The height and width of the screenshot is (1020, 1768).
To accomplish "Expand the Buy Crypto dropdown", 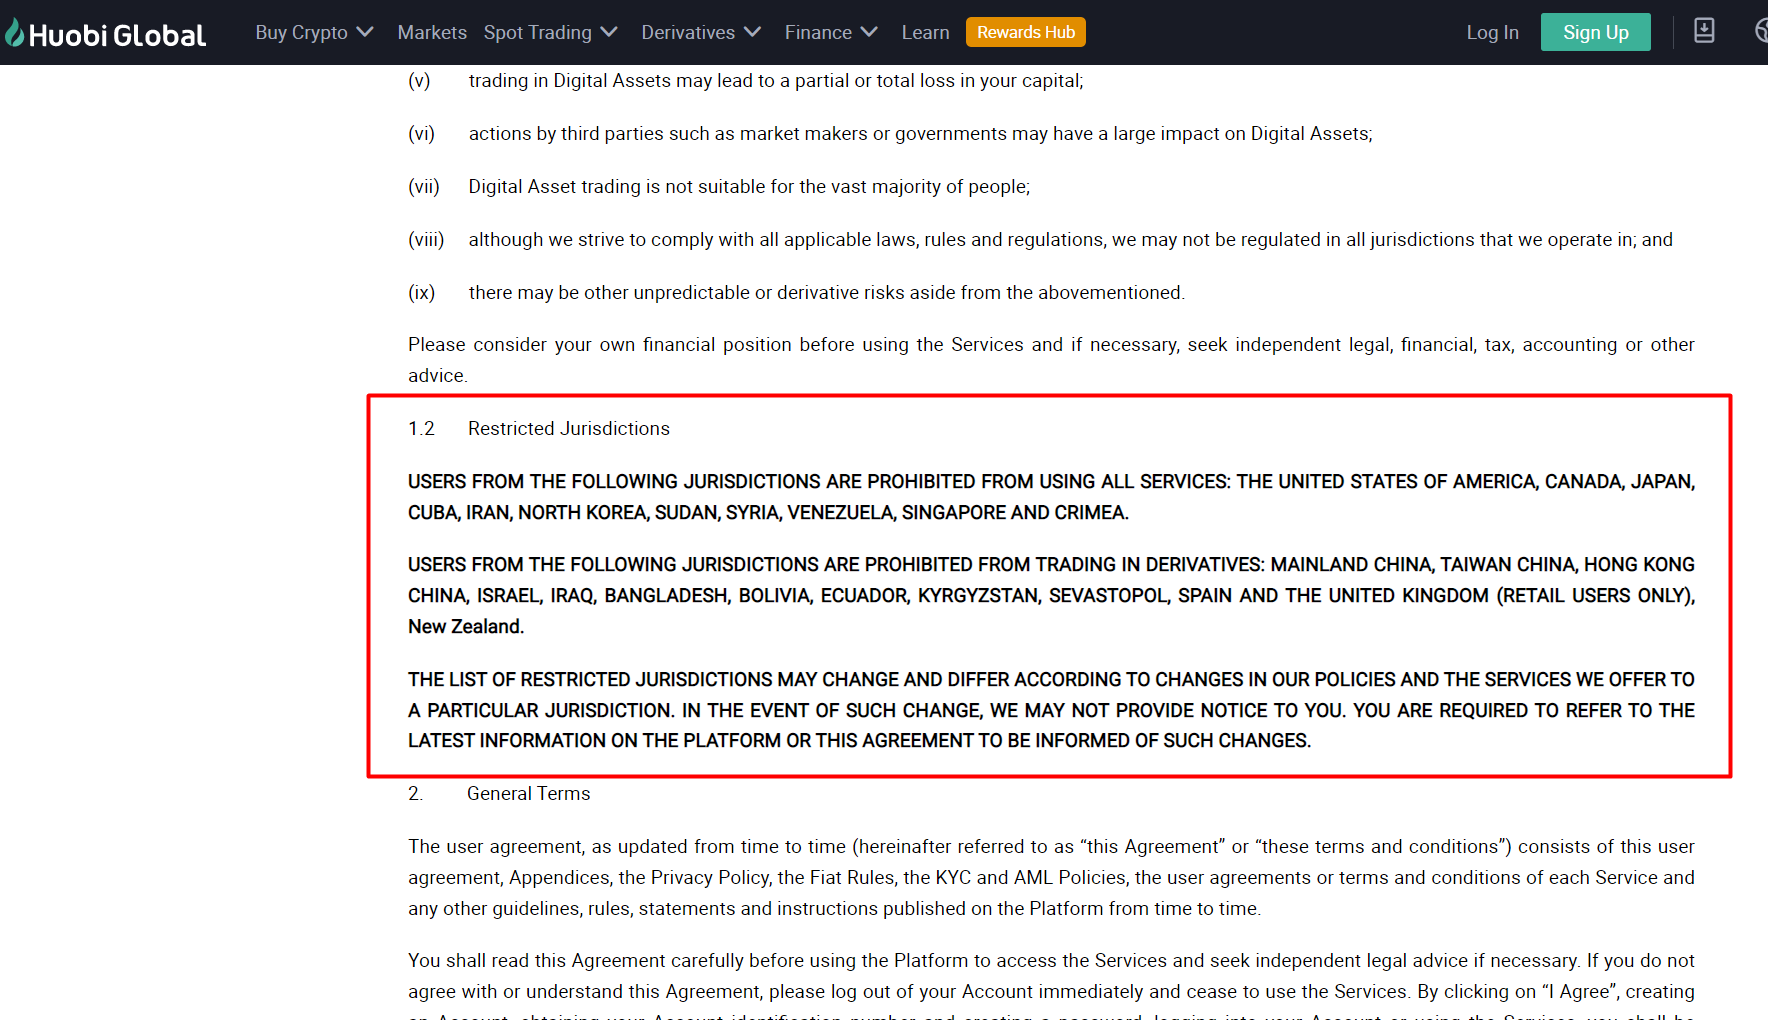I will [x=314, y=32].
